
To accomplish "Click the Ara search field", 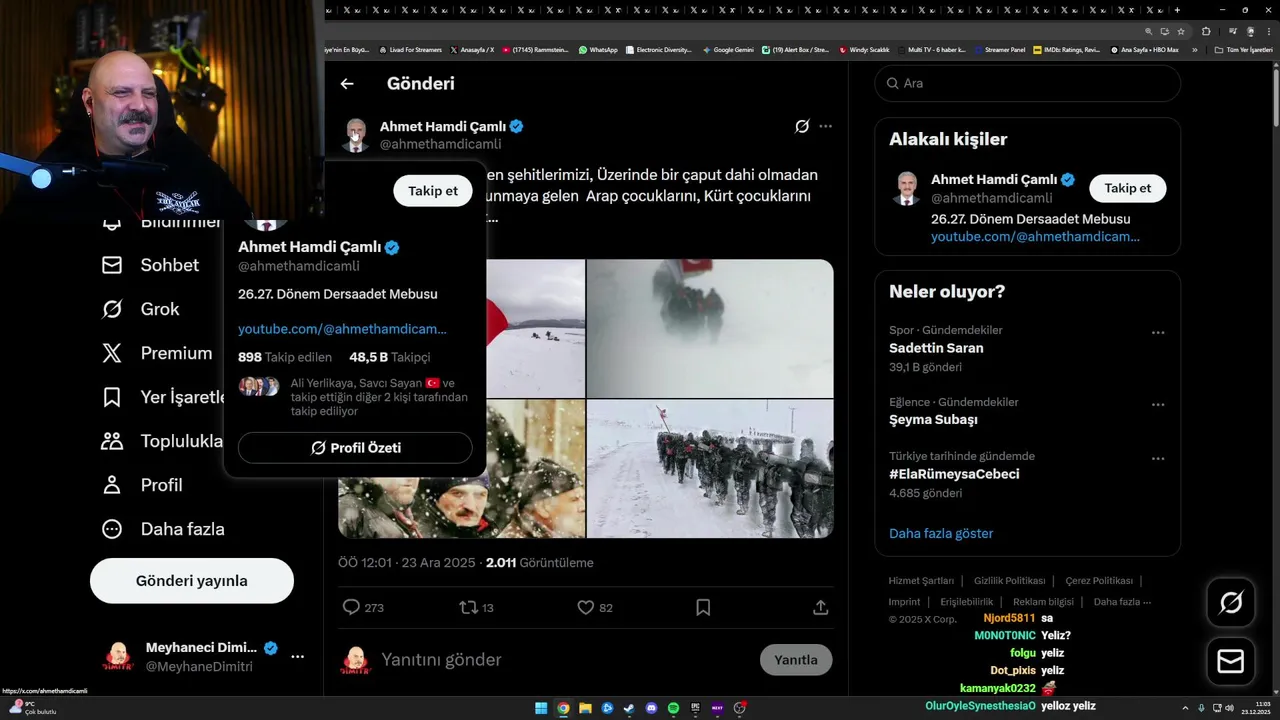I will coord(1027,83).
